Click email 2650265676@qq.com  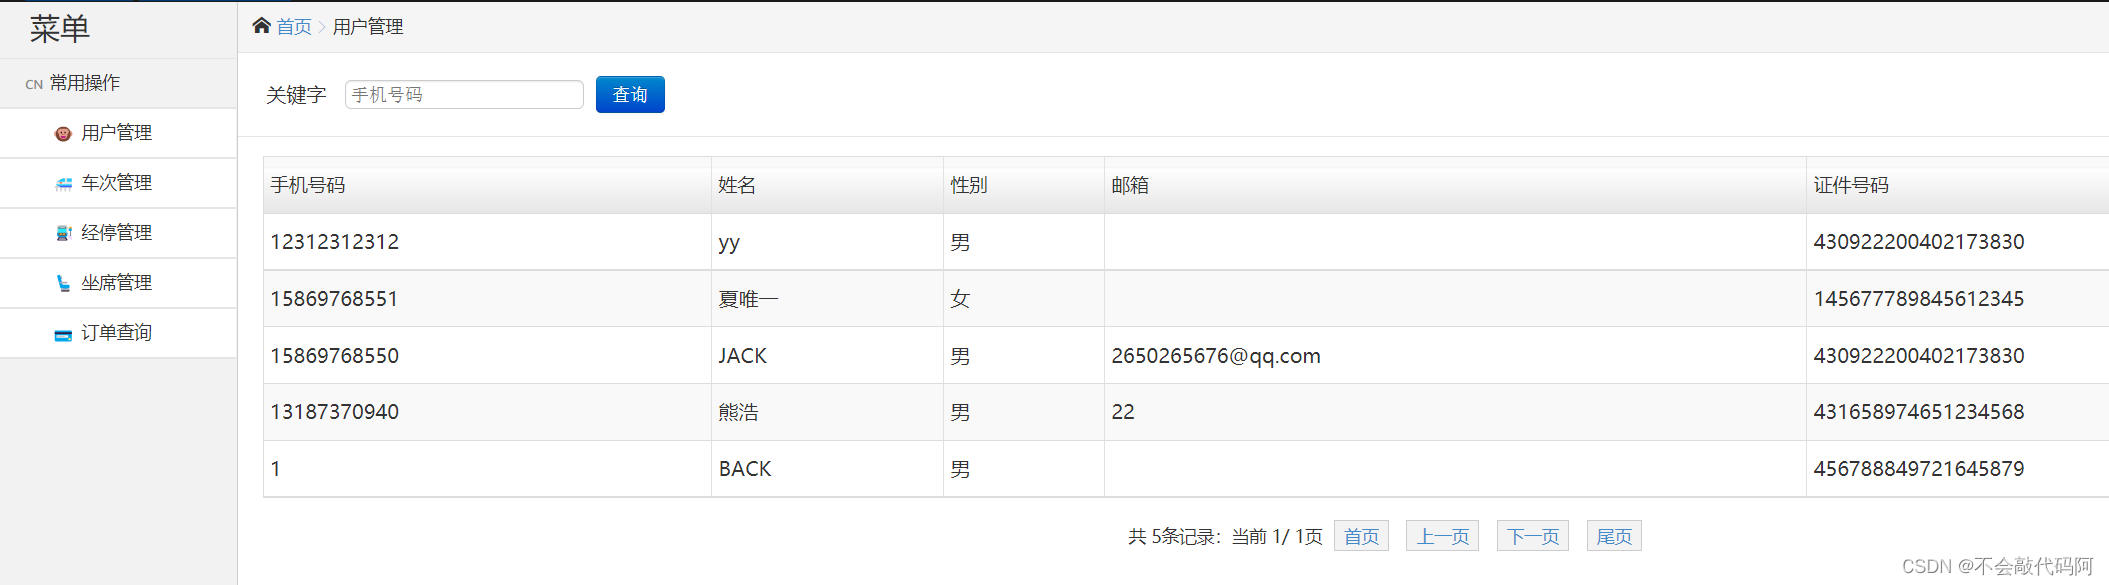pyautogui.click(x=1216, y=356)
